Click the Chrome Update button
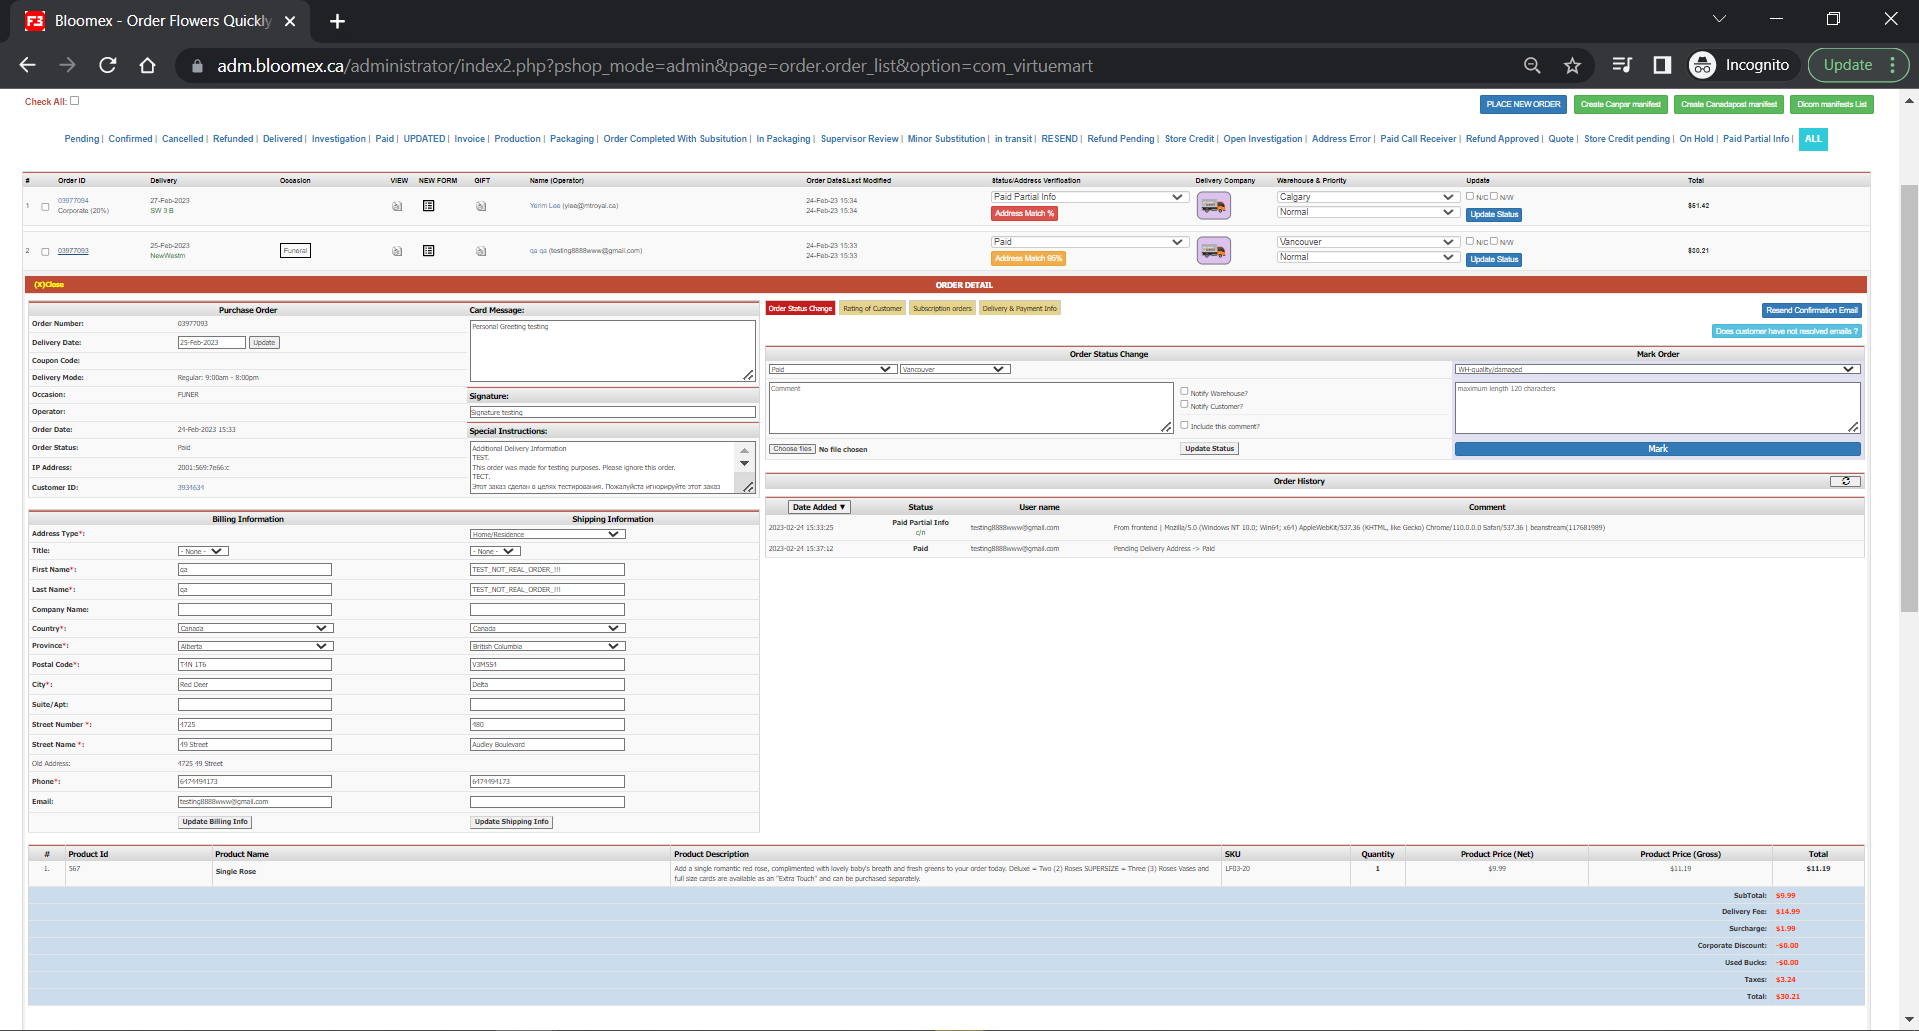The image size is (1919, 1031). (x=1858, y=65)
